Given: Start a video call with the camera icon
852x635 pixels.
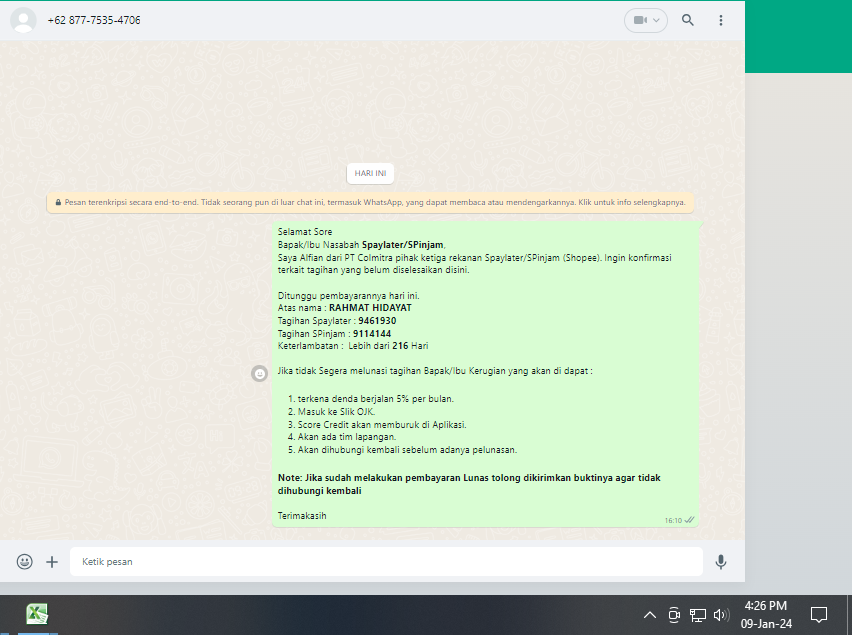Looking at the screenshot, I should point(640,21).
